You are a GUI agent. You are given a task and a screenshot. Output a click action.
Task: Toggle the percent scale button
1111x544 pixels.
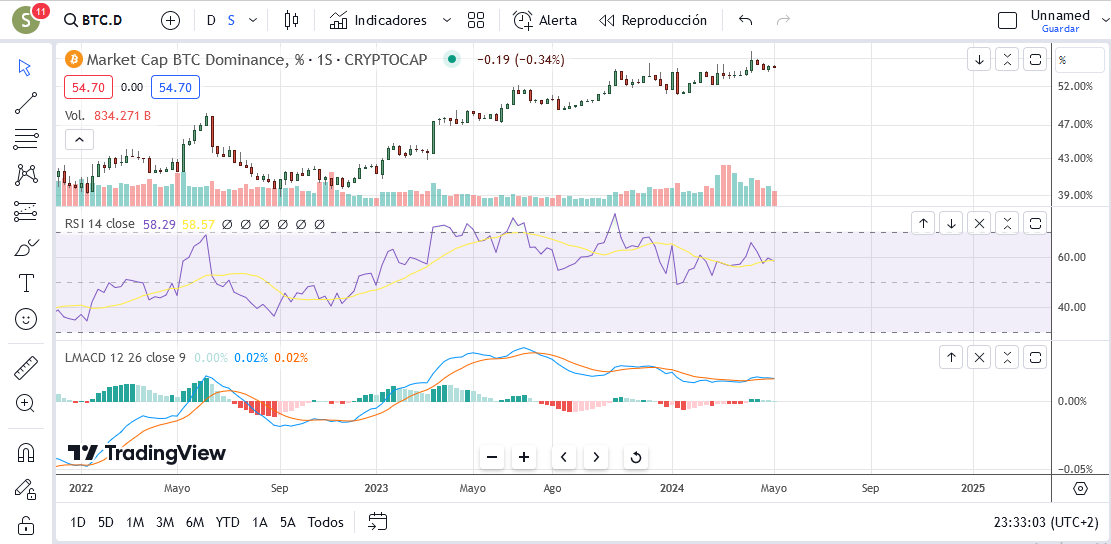[x=1061, y=60]
